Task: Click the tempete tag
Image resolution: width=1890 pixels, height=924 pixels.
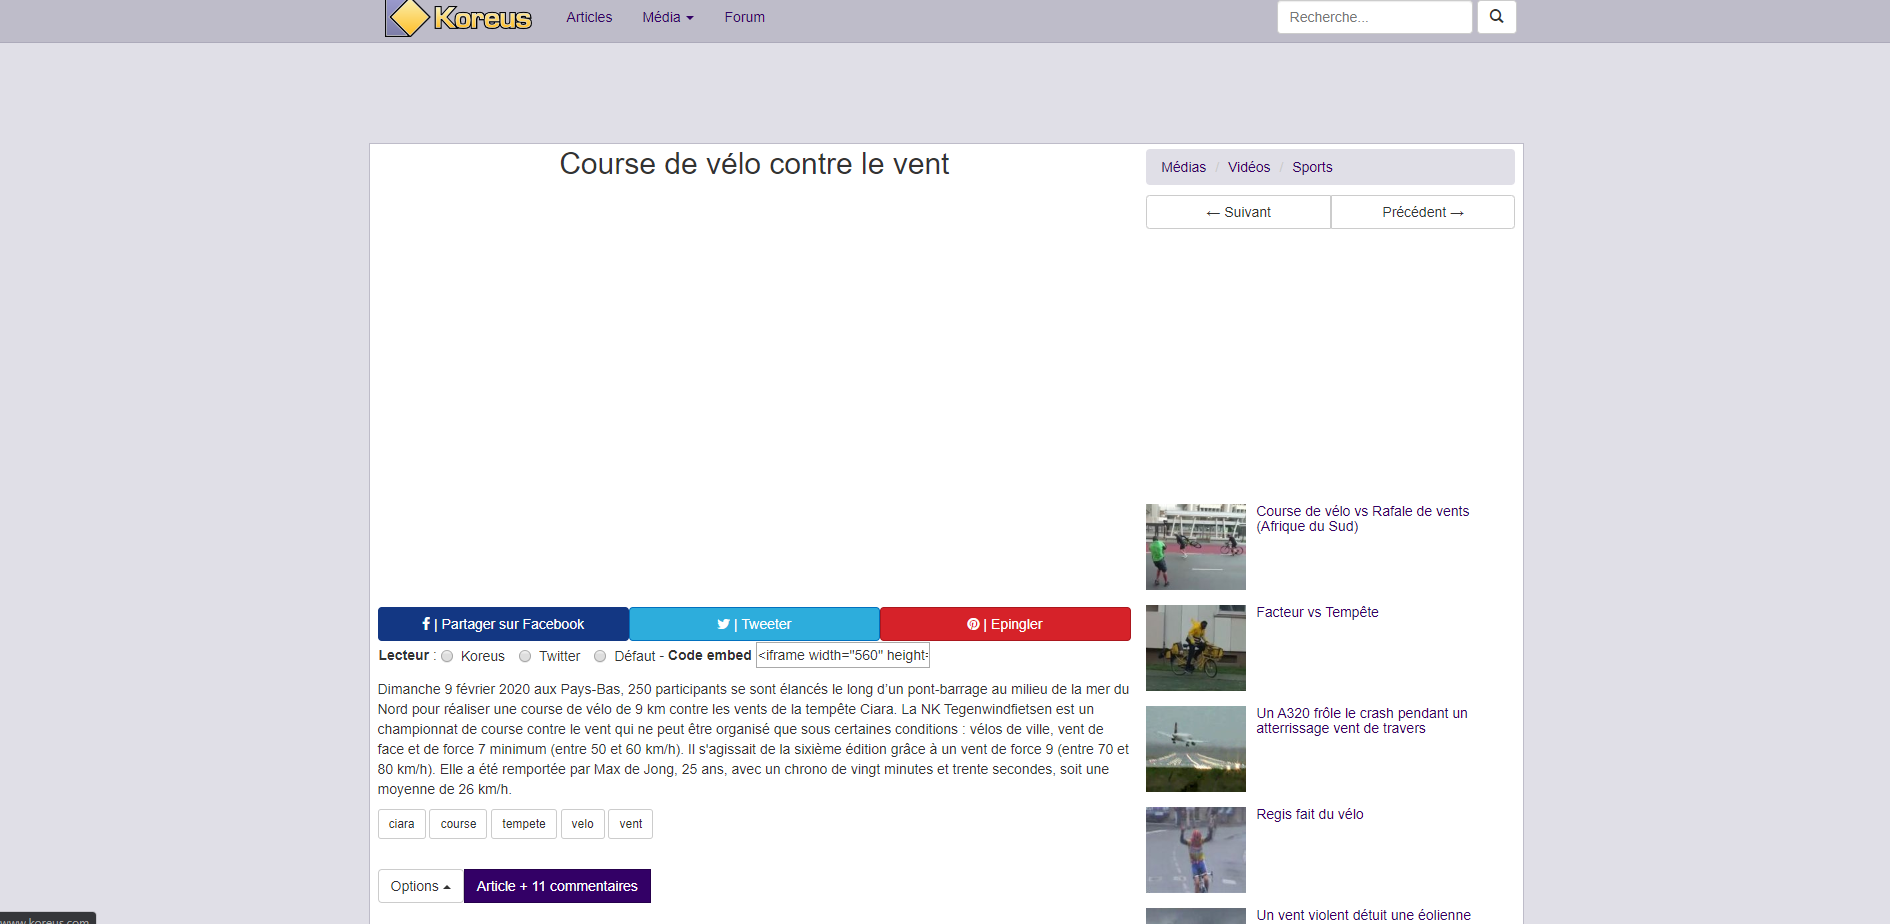Action: click(524, 824)
